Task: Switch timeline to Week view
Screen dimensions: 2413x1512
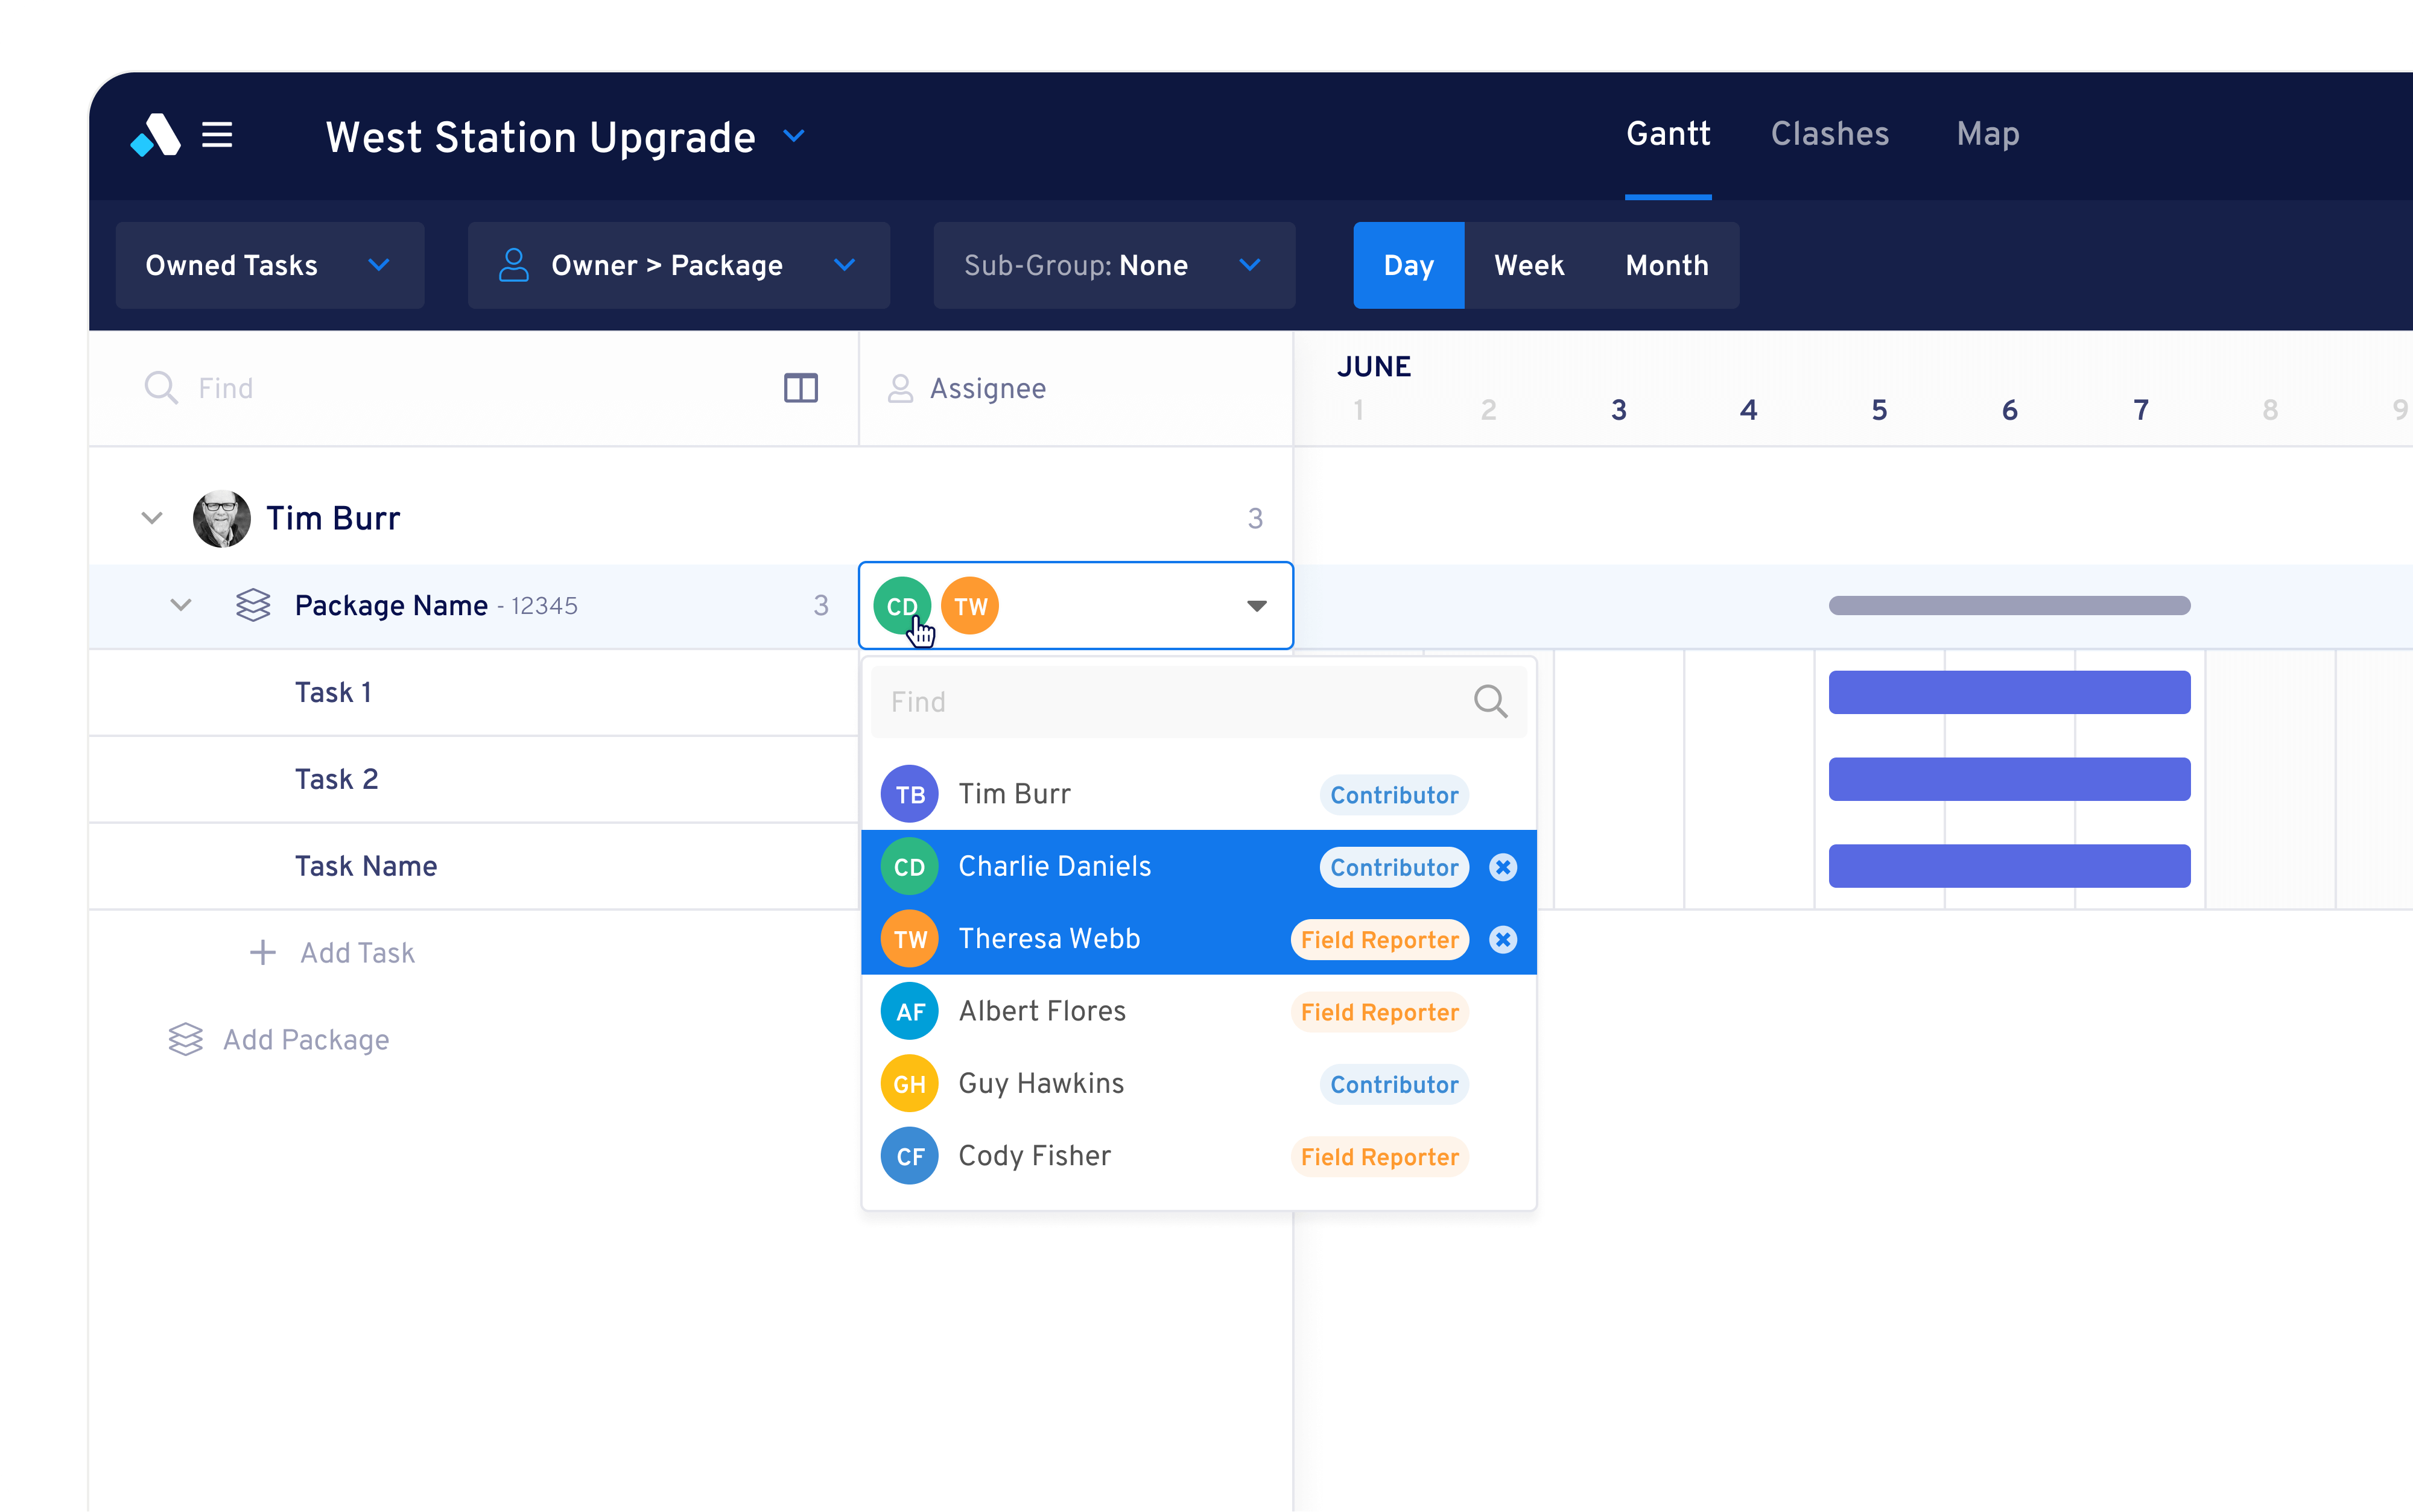Action: tap(1528, 265)
